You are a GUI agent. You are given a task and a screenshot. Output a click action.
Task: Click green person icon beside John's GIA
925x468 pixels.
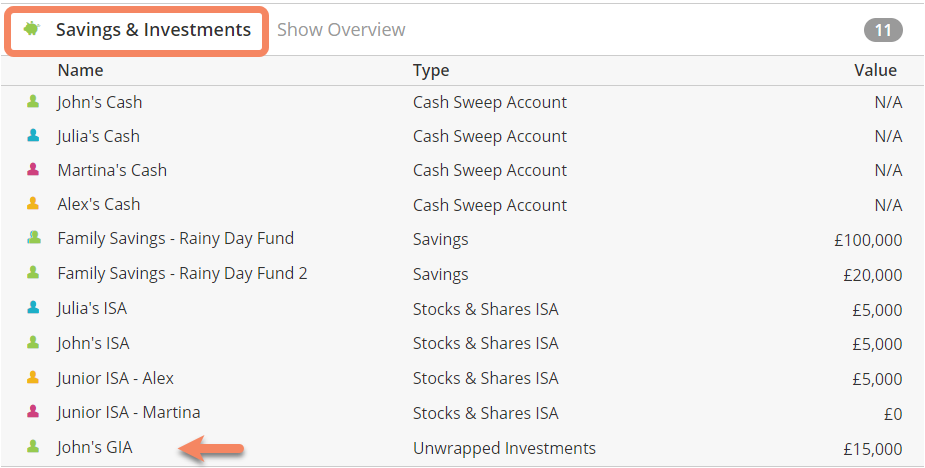point(33,447)
